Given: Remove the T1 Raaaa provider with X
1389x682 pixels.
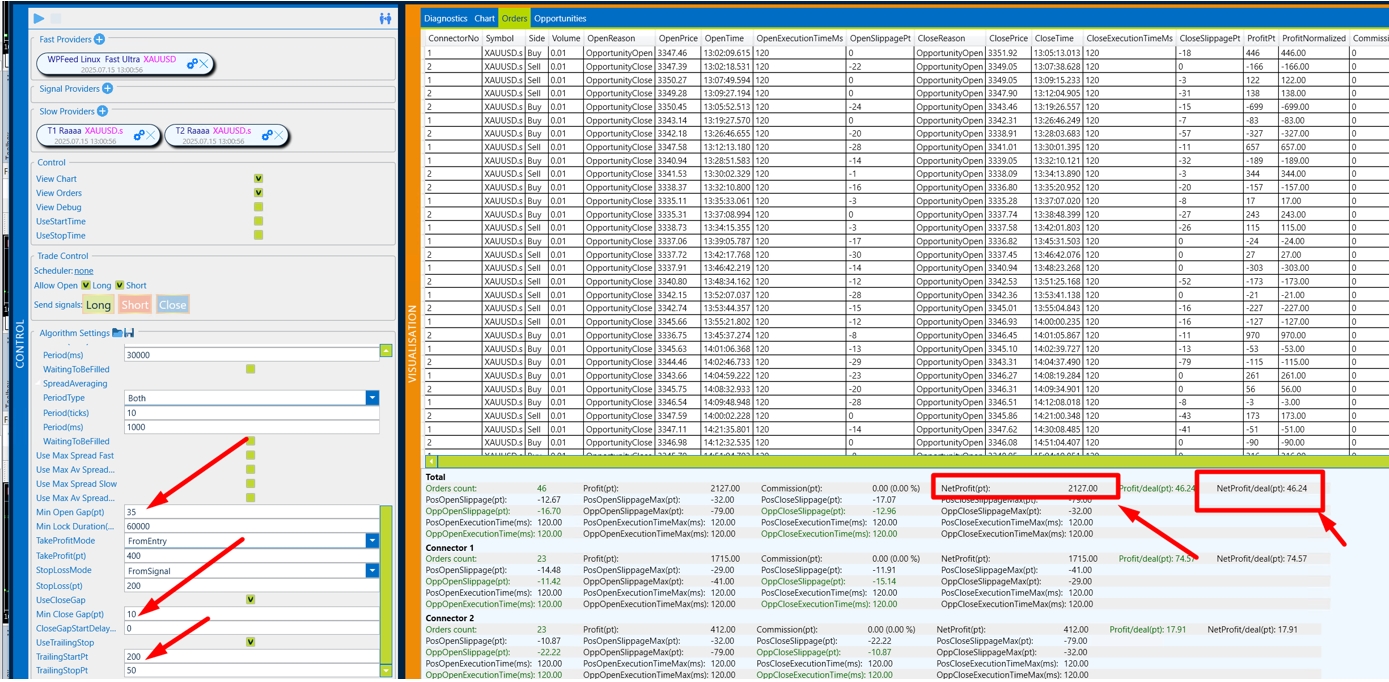Looking at the screenshot, I should [150, 135].
